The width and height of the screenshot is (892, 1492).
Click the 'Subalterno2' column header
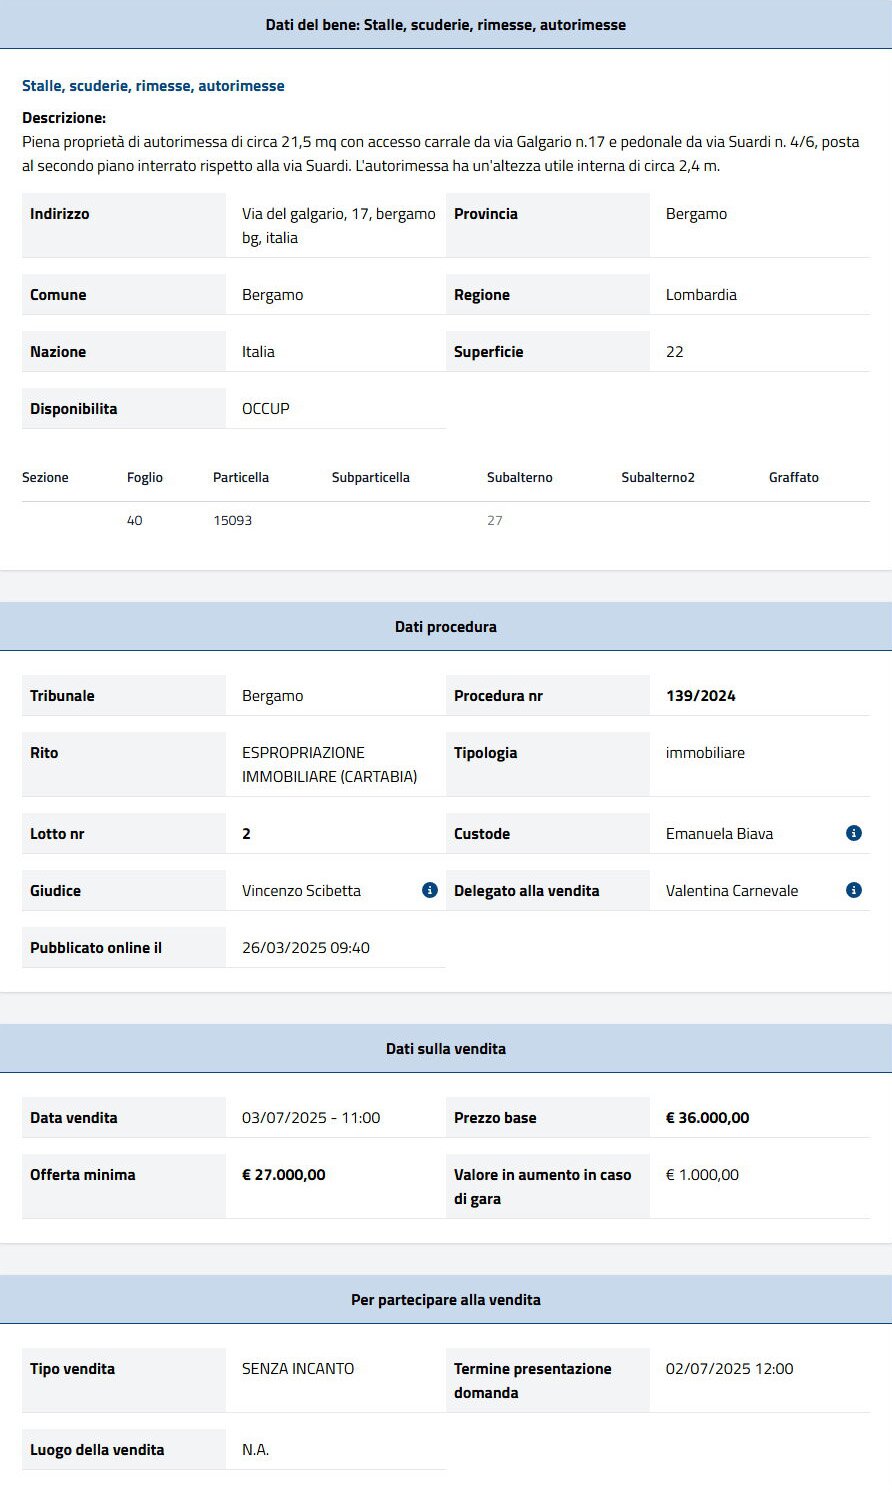pyautogui.click(x=658, y=478)
